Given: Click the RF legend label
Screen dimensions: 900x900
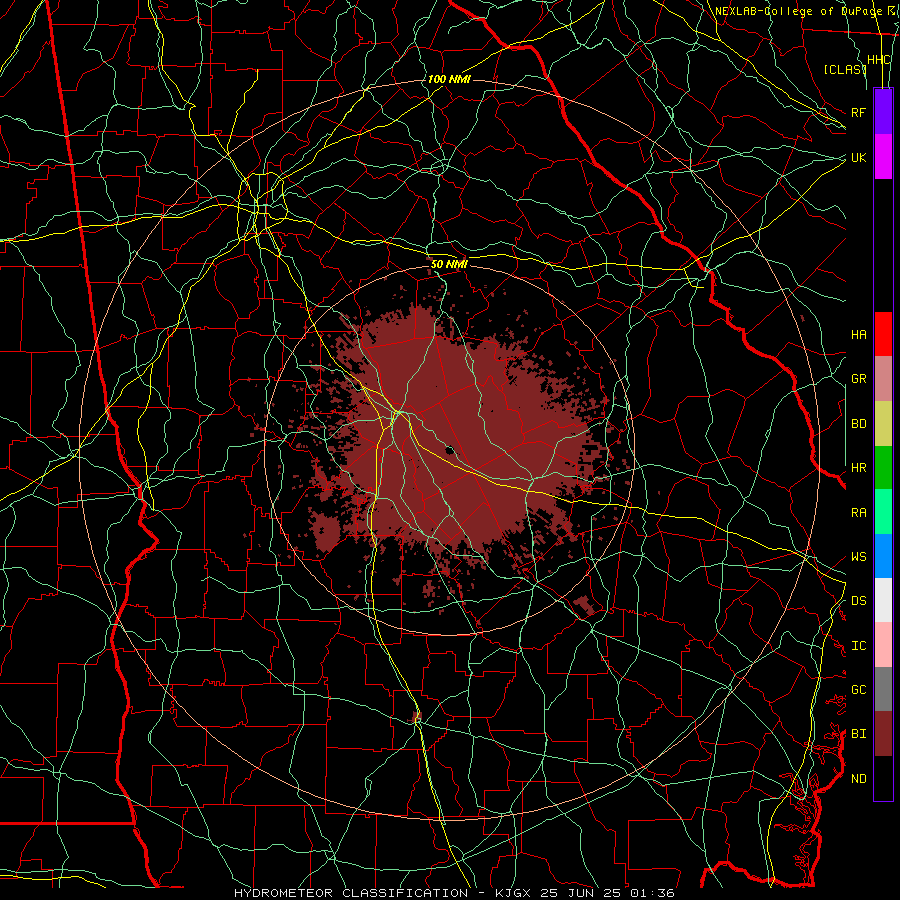Looking at the screenshot, I should click(858, 112).
